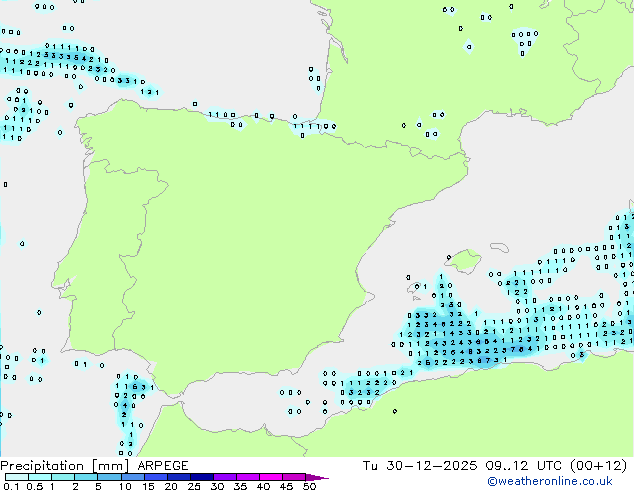Click Menorca island on the map
The width and height of the screenshot is (634, 490).
(x=500, y=247)
